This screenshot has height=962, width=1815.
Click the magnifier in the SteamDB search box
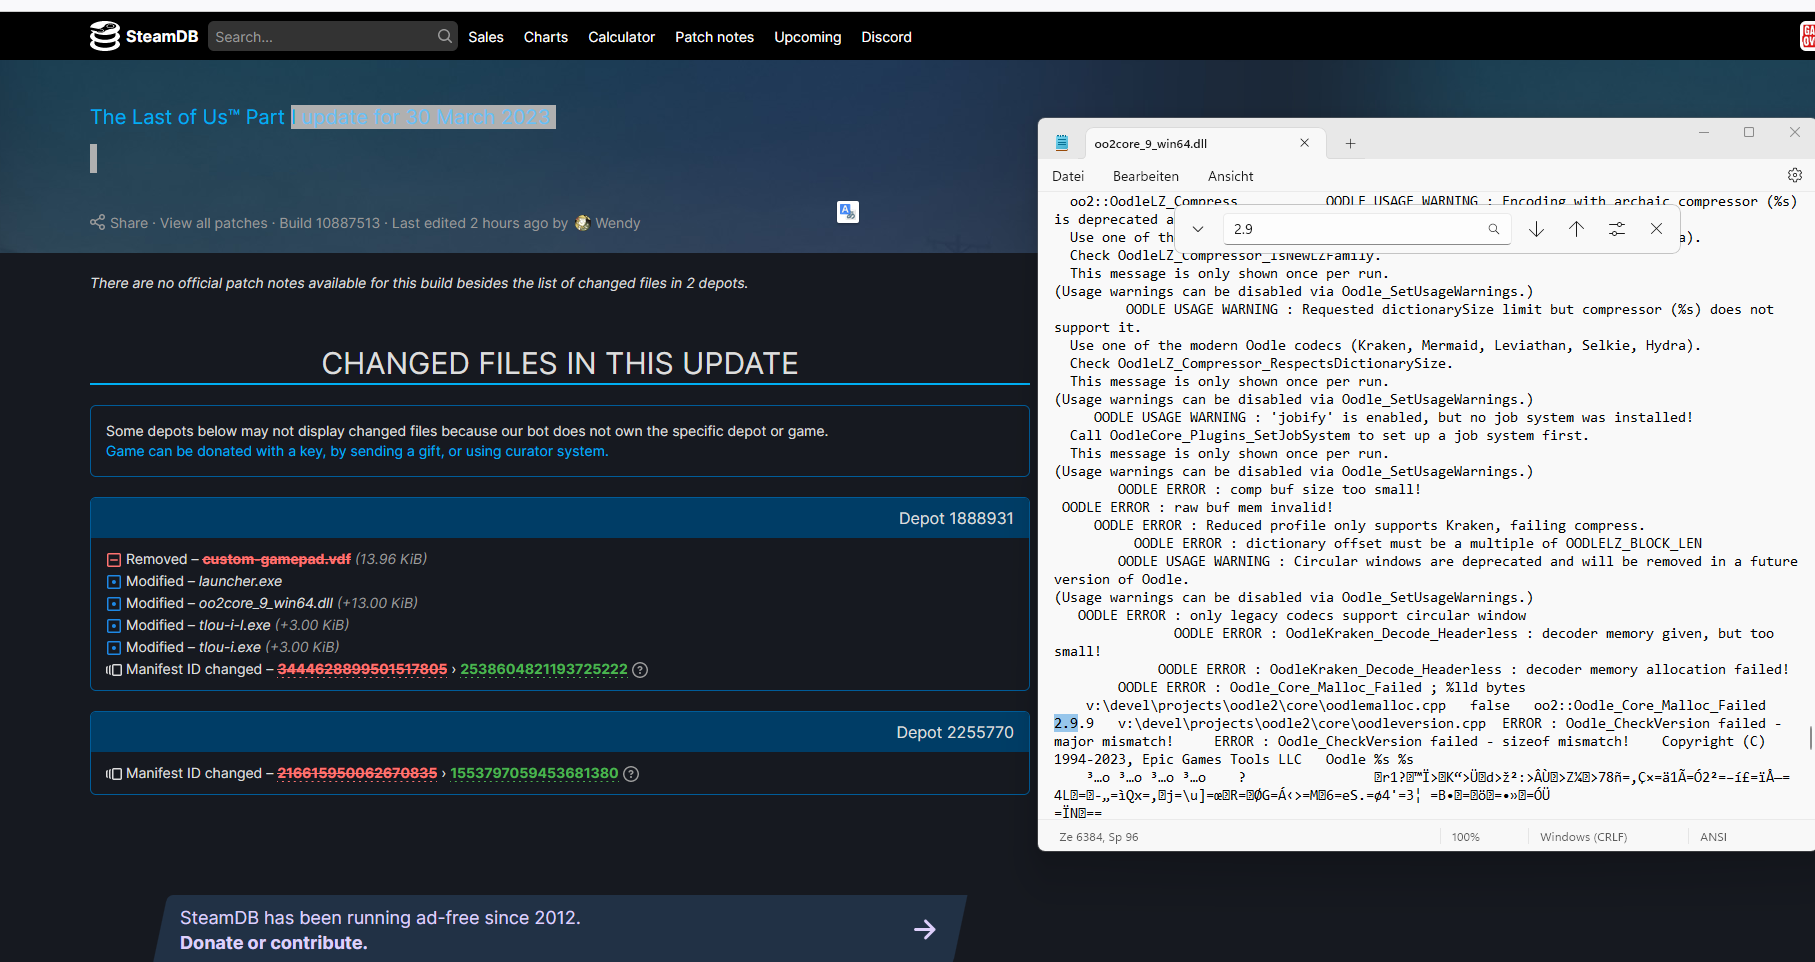point(443,36)
